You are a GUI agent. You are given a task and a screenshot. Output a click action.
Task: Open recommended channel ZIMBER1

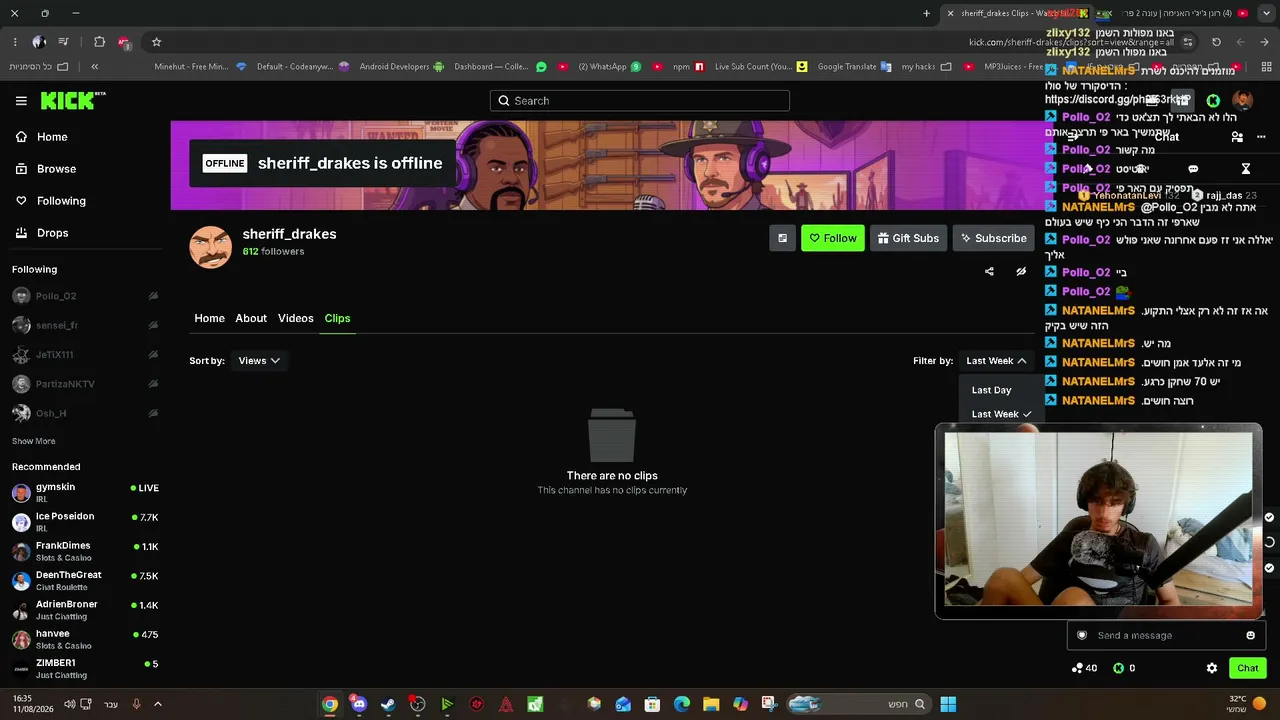pyautogui.click(x=85, y=668)
